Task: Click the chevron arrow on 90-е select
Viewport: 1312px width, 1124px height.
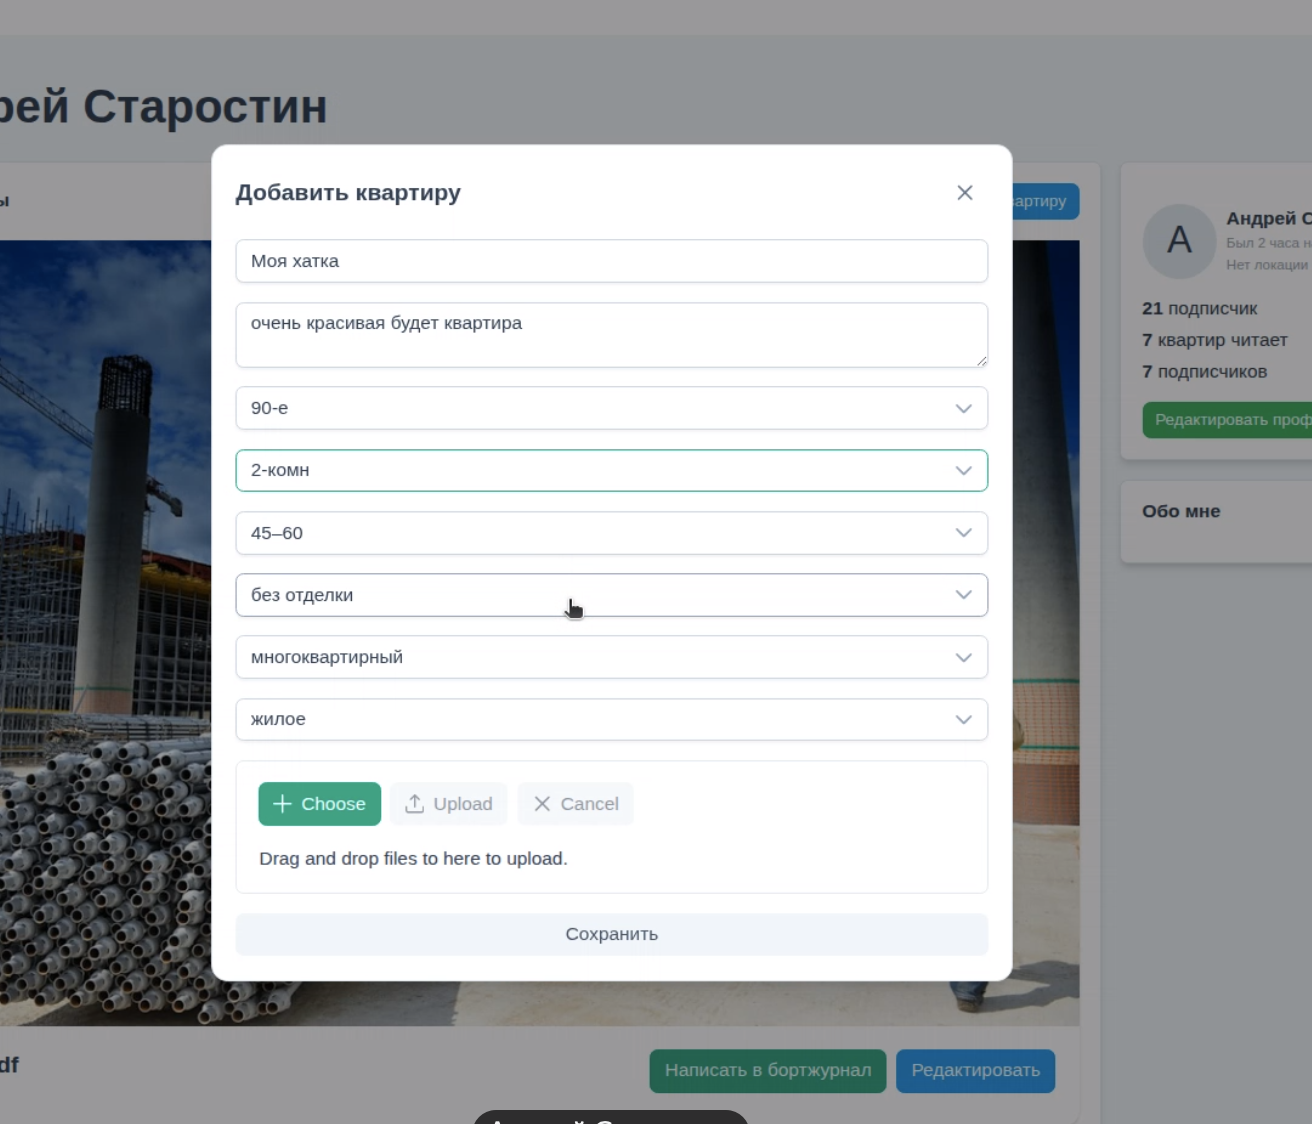Action: click(x=963, y=408)
